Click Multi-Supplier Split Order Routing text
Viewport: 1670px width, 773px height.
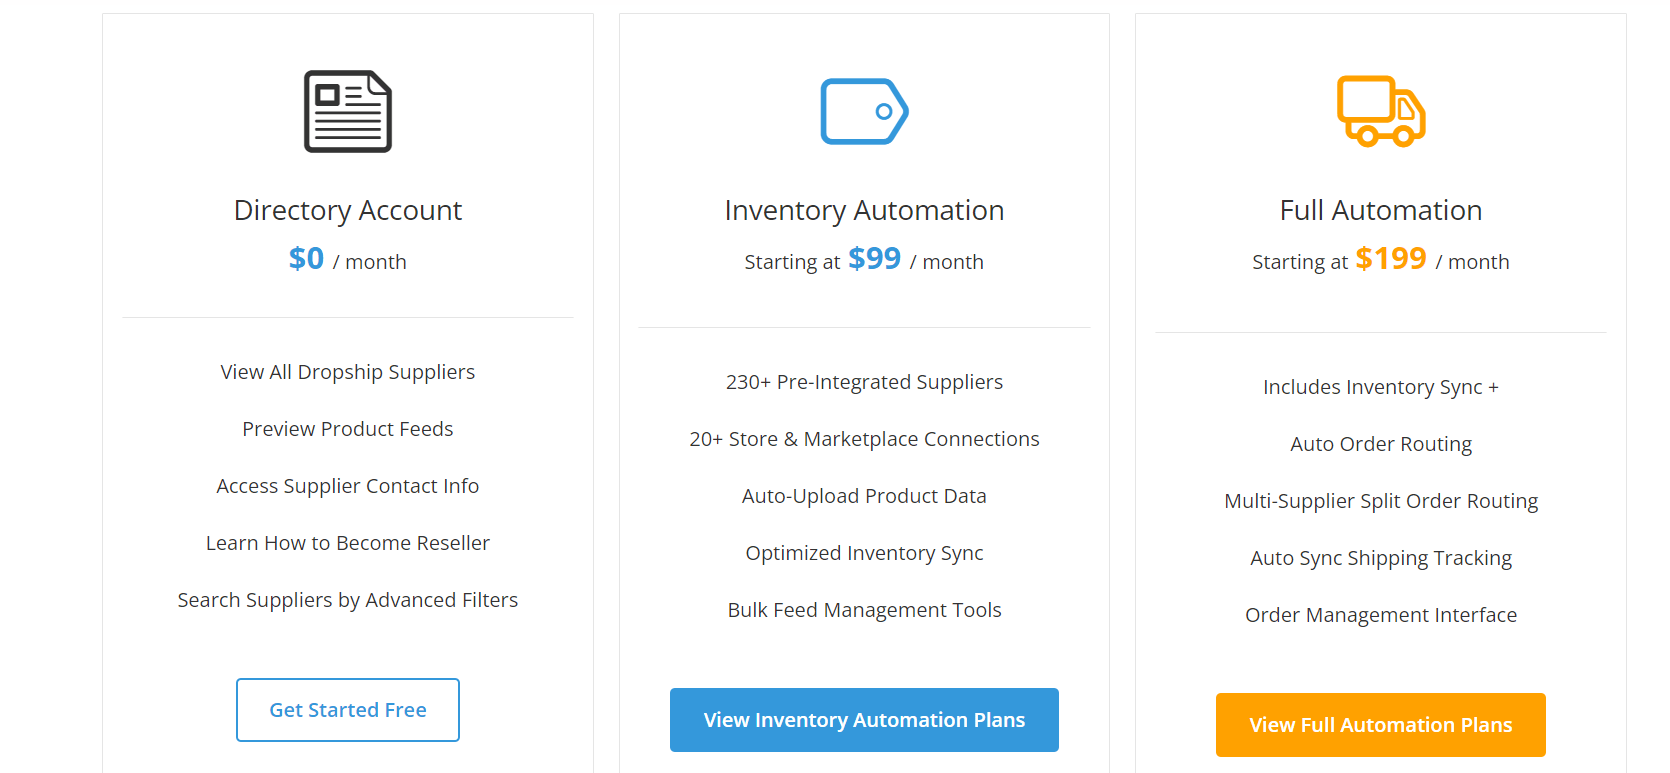click(1381, 501)
